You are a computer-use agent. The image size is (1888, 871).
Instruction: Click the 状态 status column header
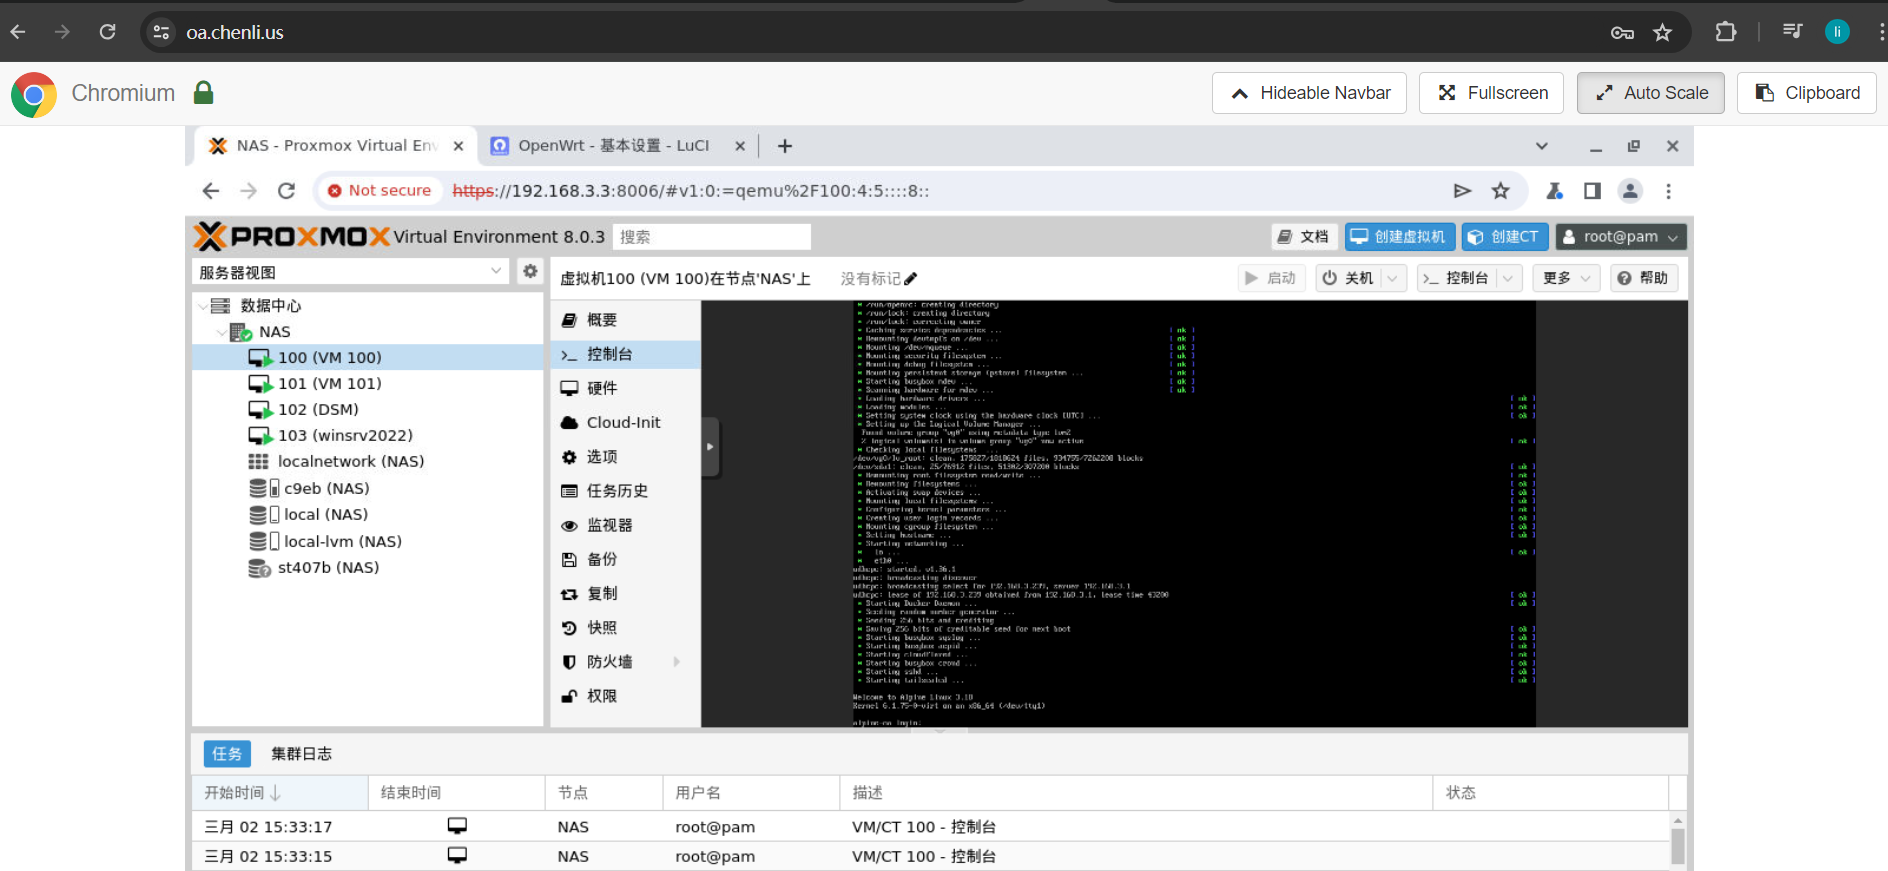(x=1551, y=793)
